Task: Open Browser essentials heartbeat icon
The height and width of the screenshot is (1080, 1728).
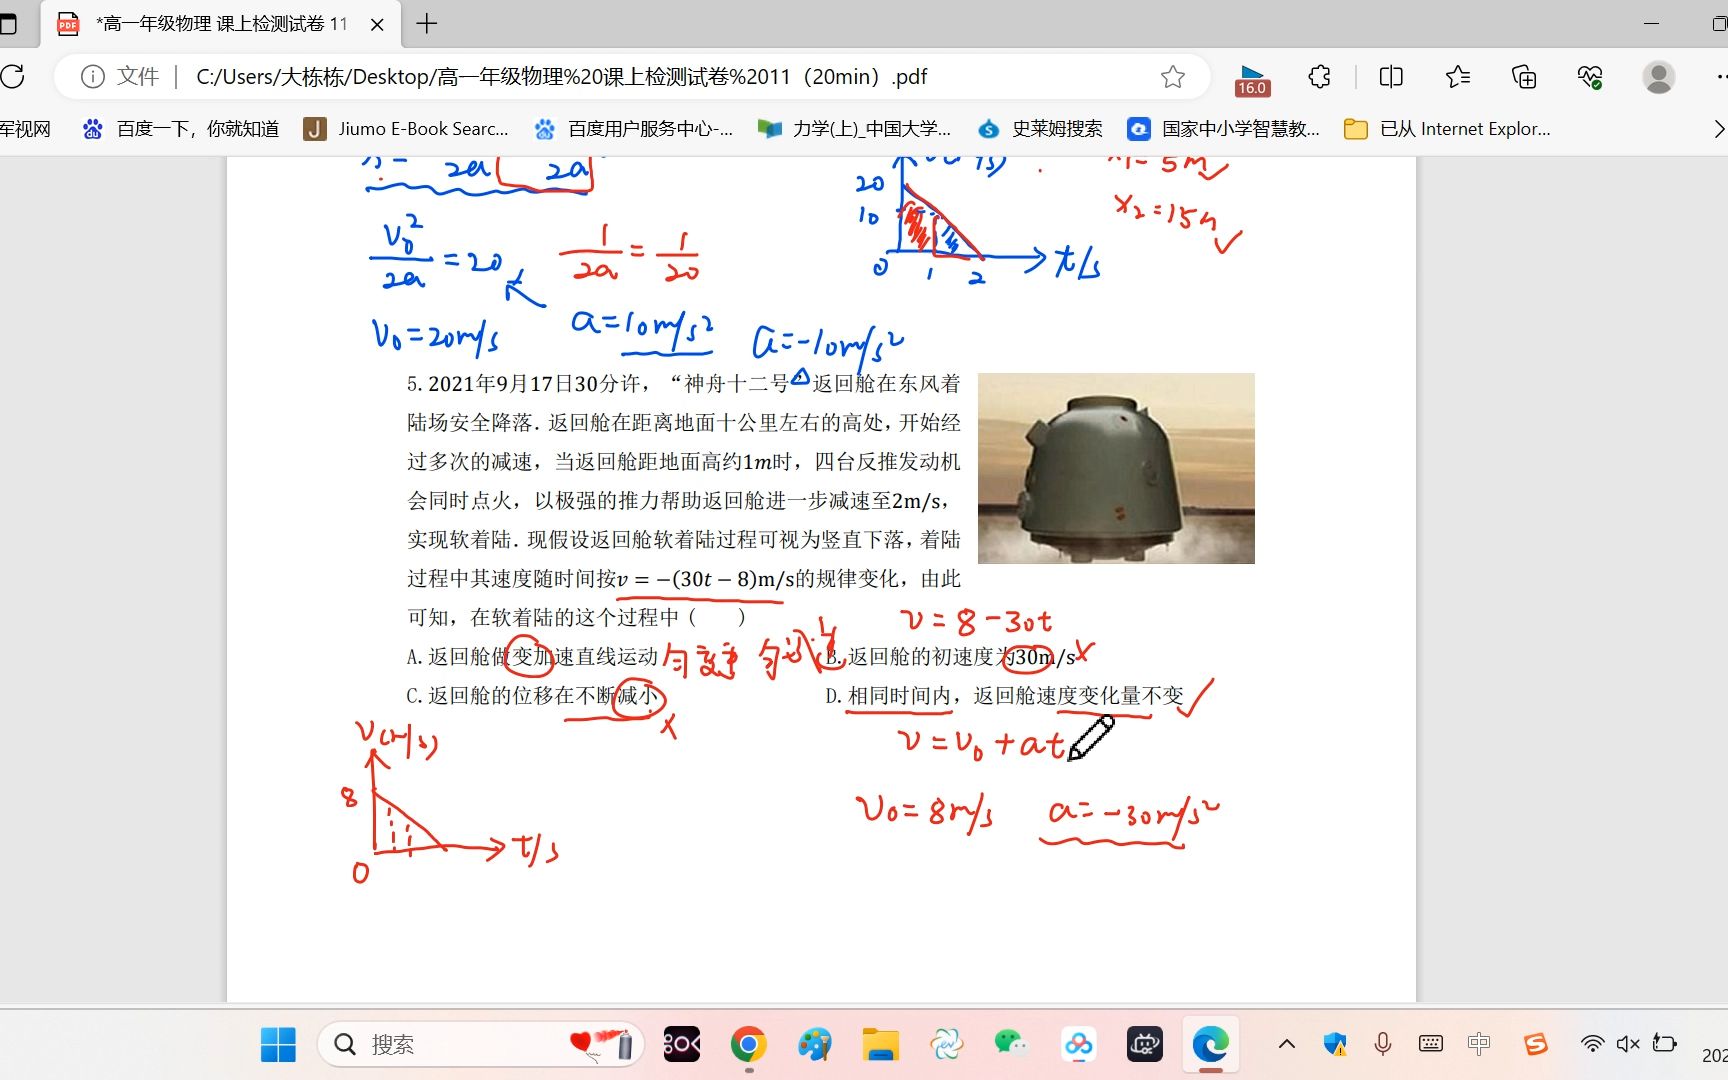Action: coord(1590,76)
